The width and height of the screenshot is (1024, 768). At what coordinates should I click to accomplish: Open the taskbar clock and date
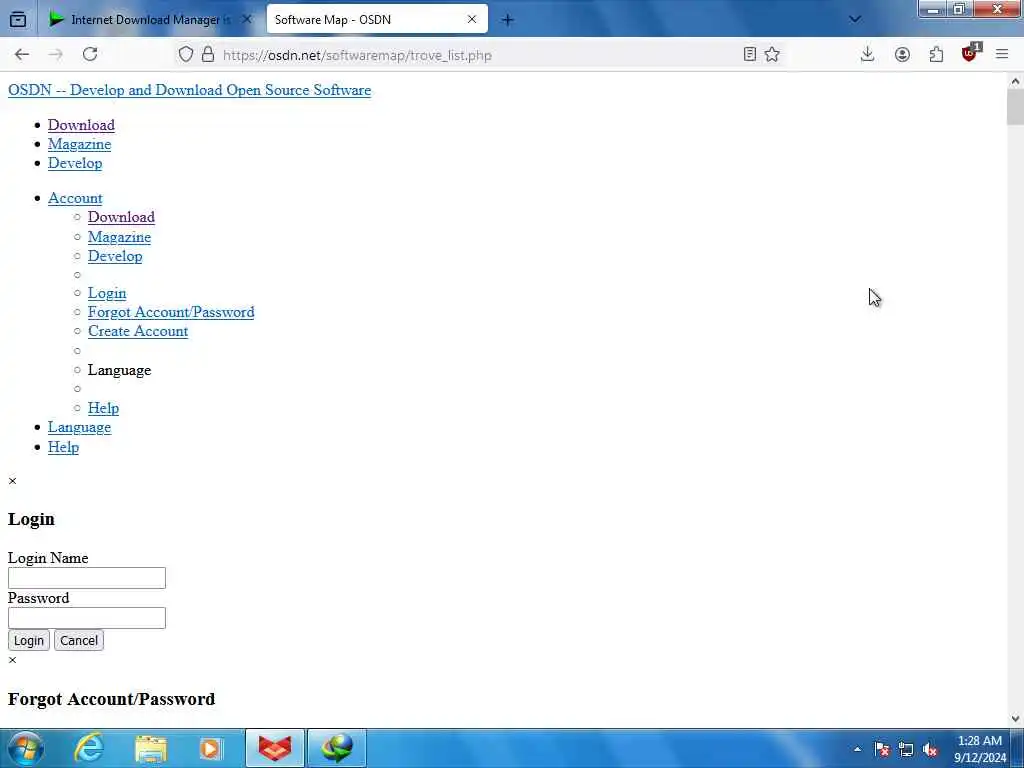pyautogui.click(x=980, y=749)
